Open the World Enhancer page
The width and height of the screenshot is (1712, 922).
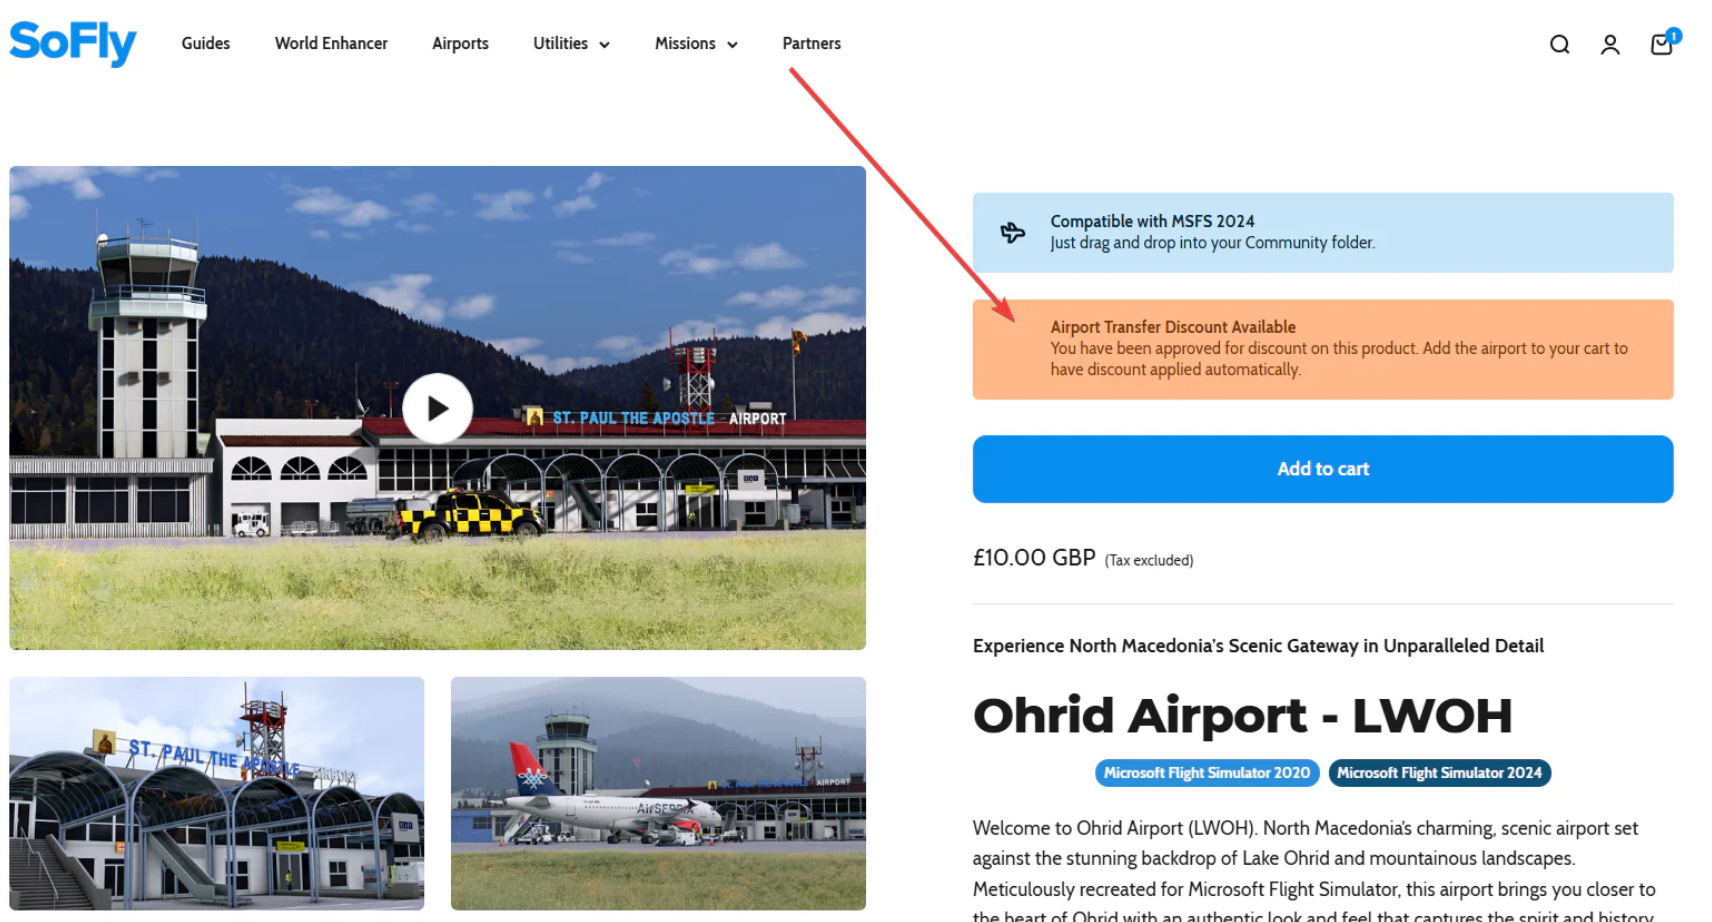[x=331, y=44]
